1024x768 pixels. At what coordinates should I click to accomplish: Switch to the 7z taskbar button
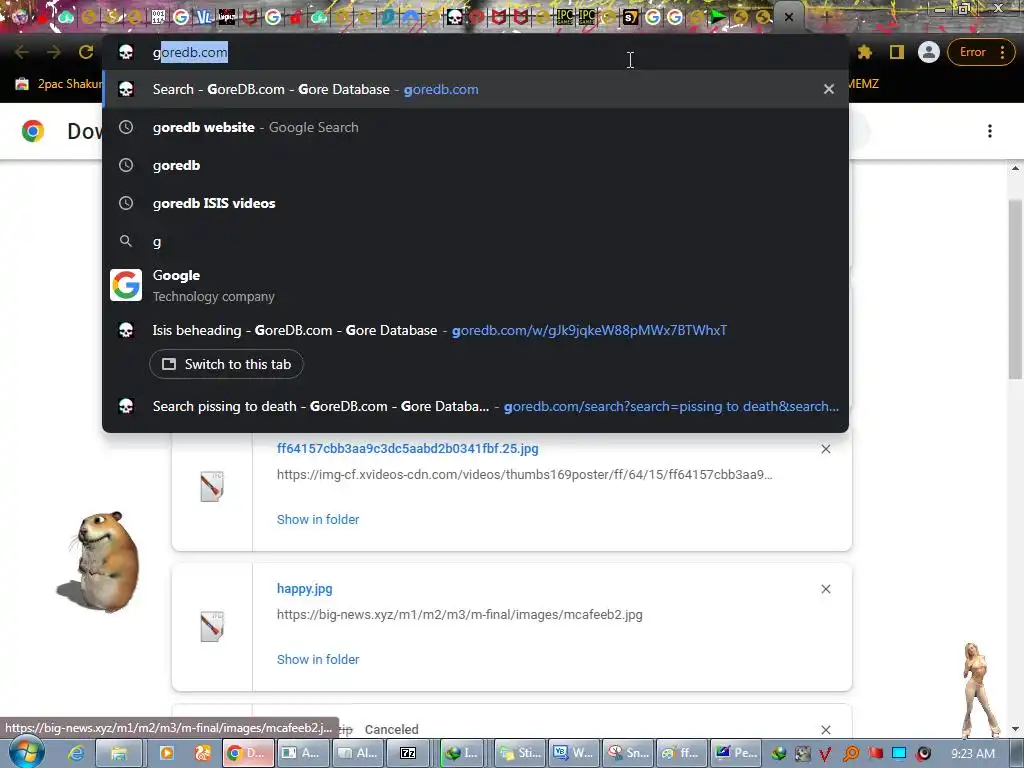coord(408,753)
